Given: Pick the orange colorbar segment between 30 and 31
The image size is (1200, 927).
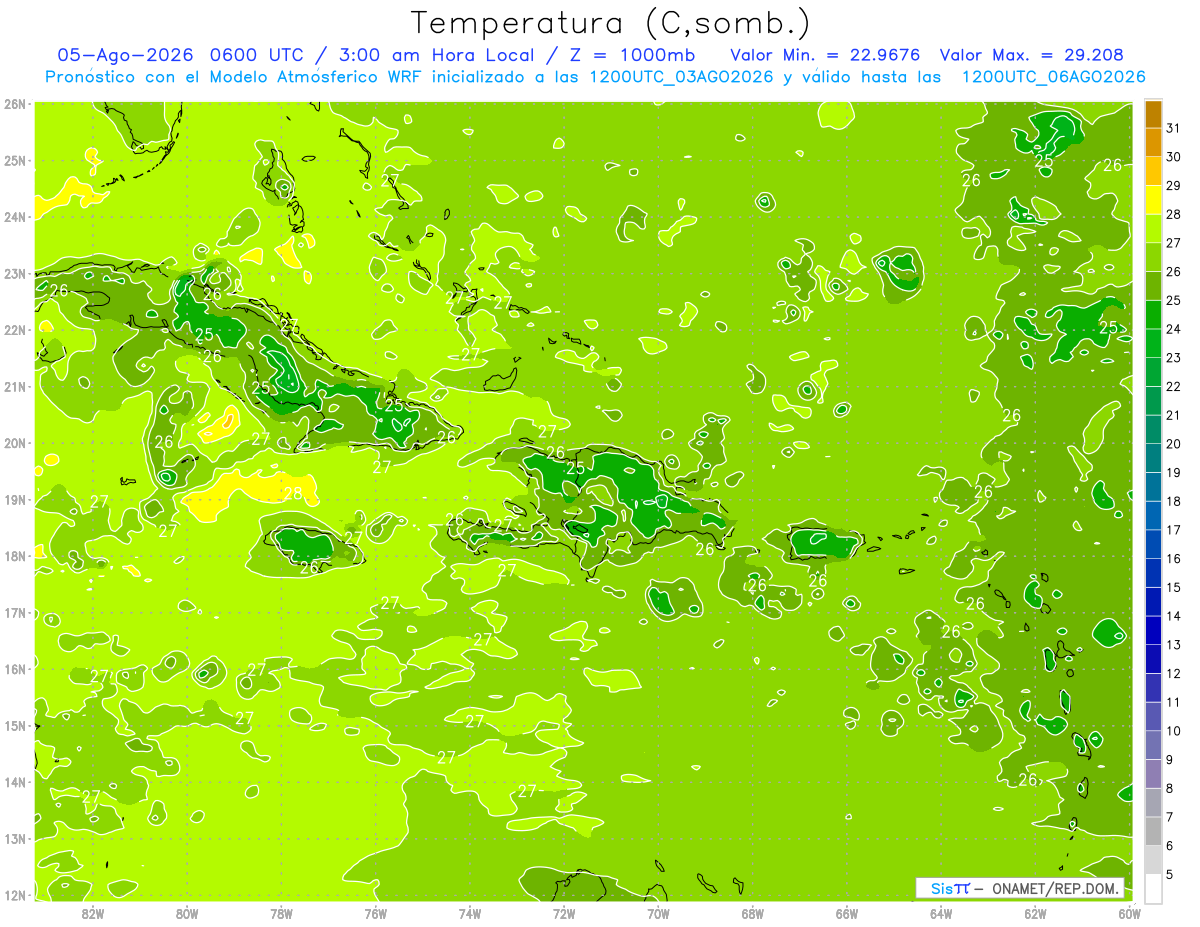Looking at the screenshot, I should click(x=1153, y=142).
